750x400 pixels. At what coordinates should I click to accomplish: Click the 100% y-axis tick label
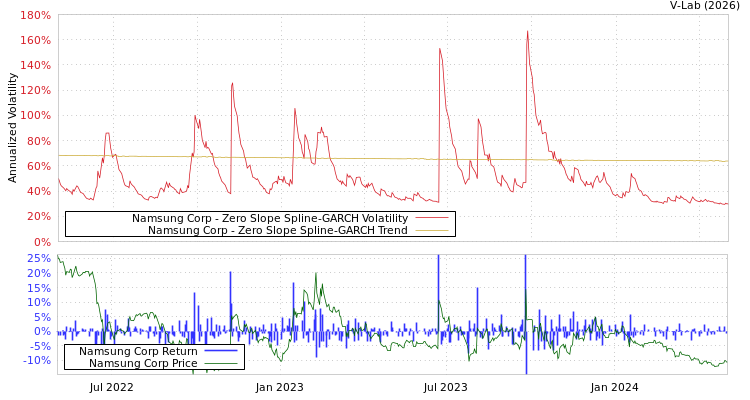pyautogui.click(x=35, y=116)
